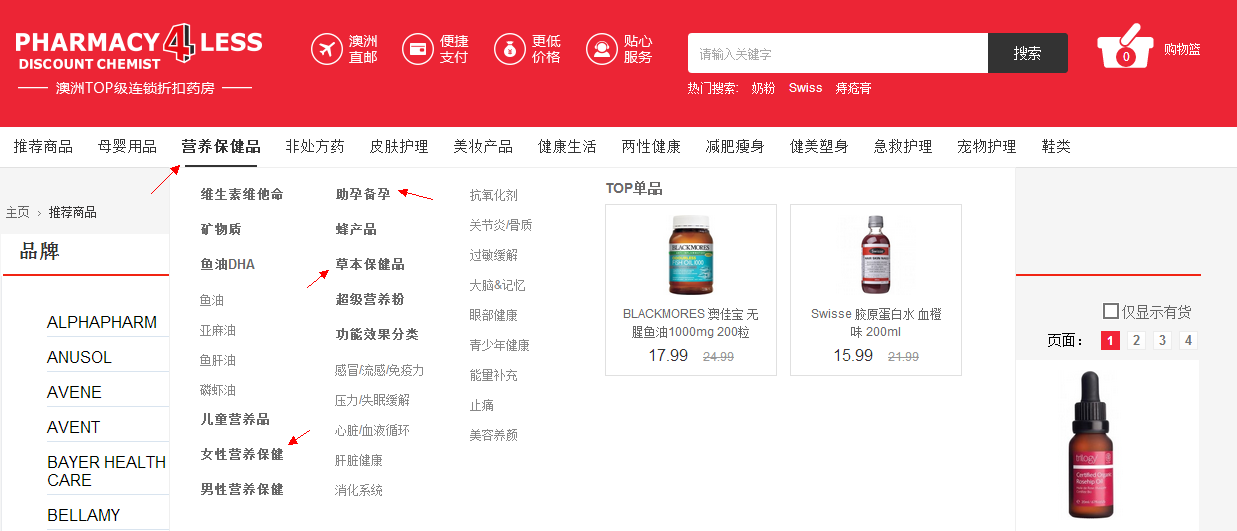Open the BLACKMORES 澳佳宝 无腥鱼油 title
The image size is (1237, 531).
[691, 322]
